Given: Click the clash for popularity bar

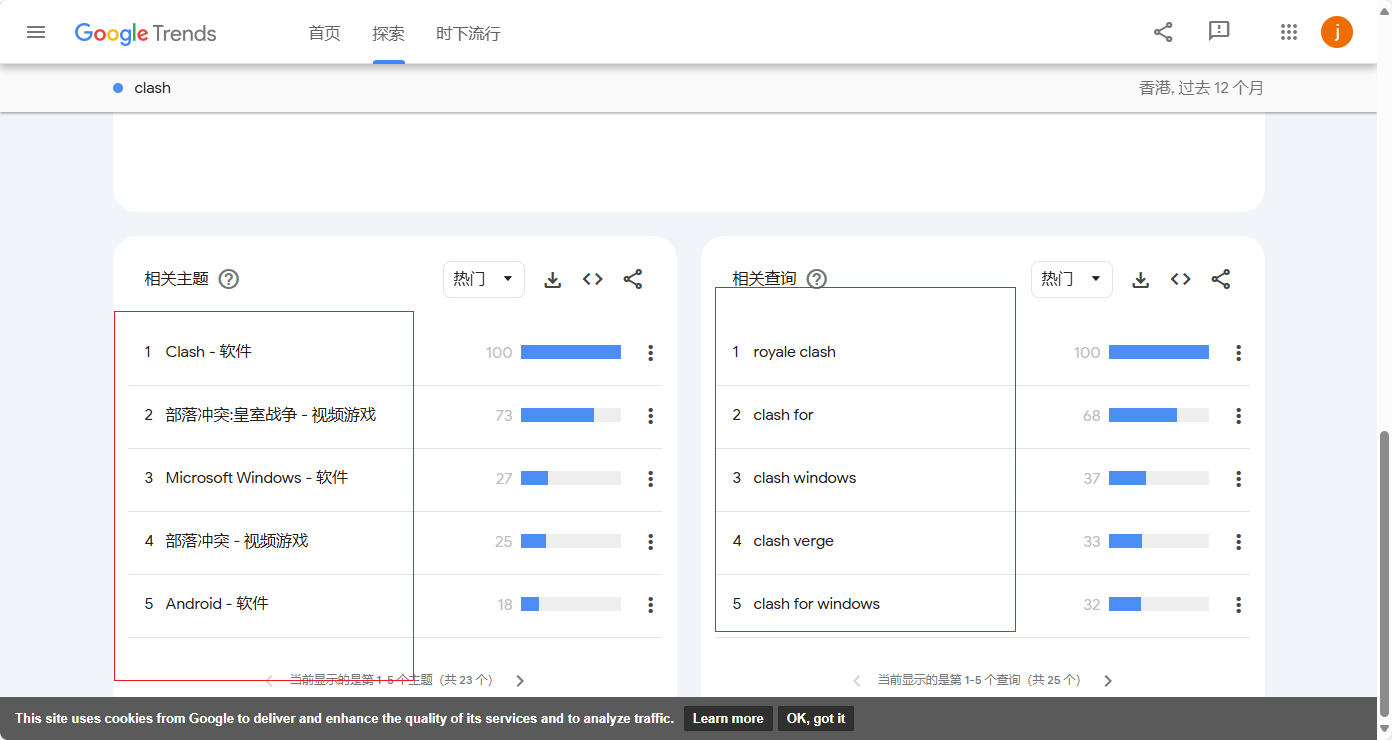Looking at the screenshot, I should [1159, 415].
